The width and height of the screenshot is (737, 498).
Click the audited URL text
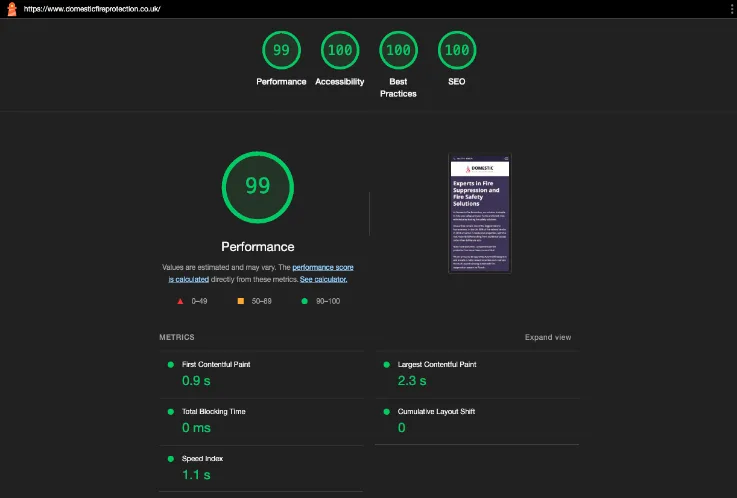coord(92,9)
